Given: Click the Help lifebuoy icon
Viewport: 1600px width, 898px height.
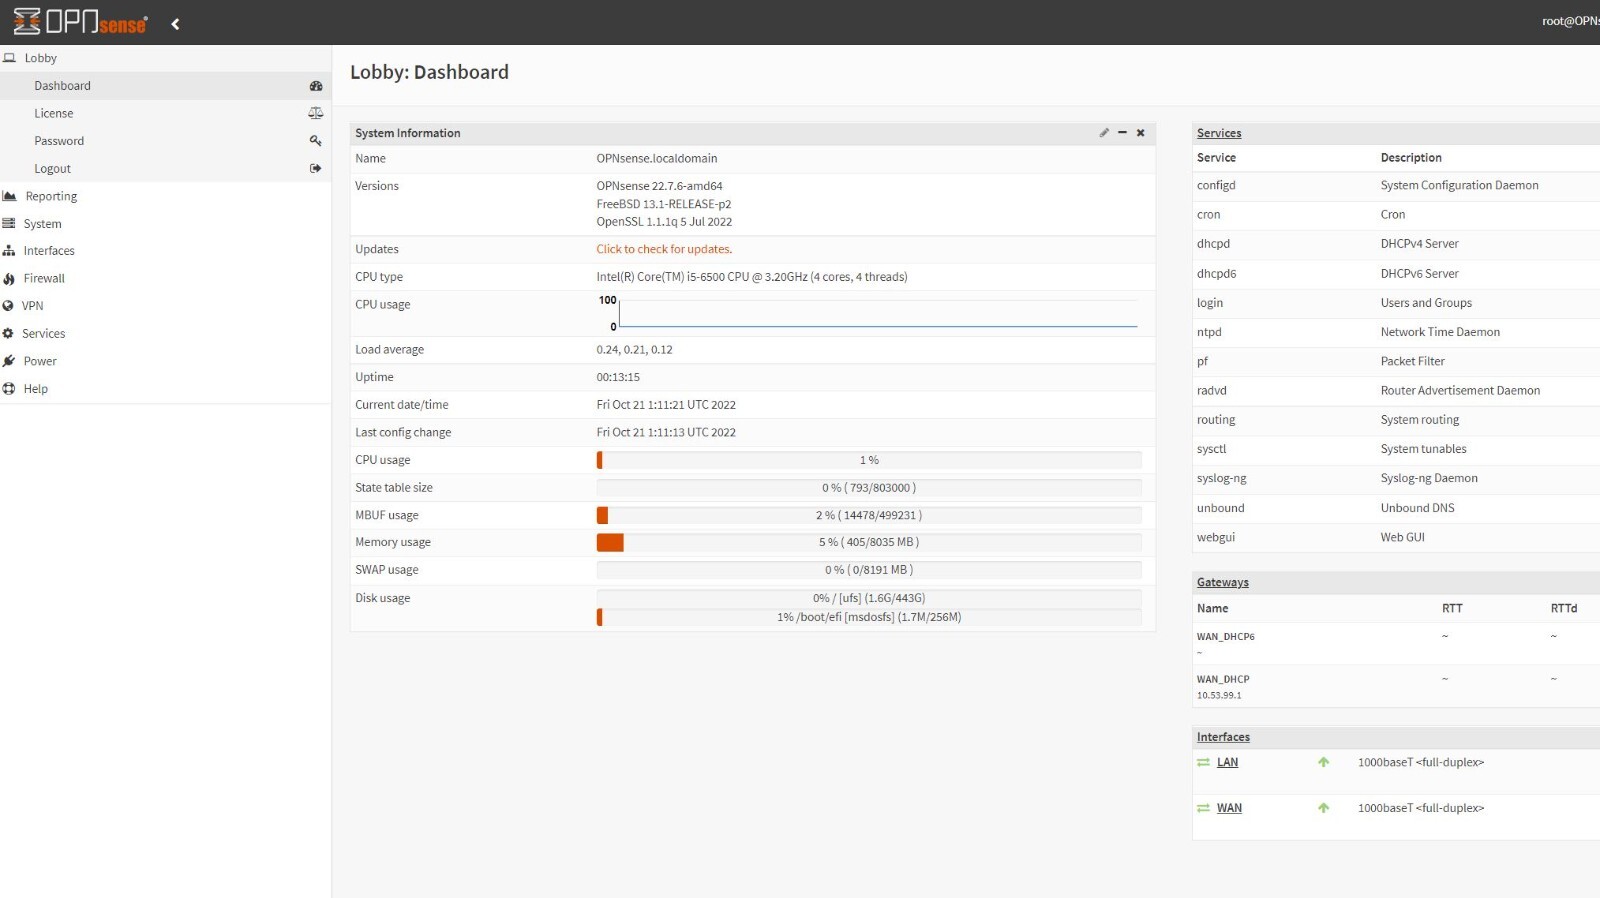Looking at the screenshot, I should coord(9,389).
